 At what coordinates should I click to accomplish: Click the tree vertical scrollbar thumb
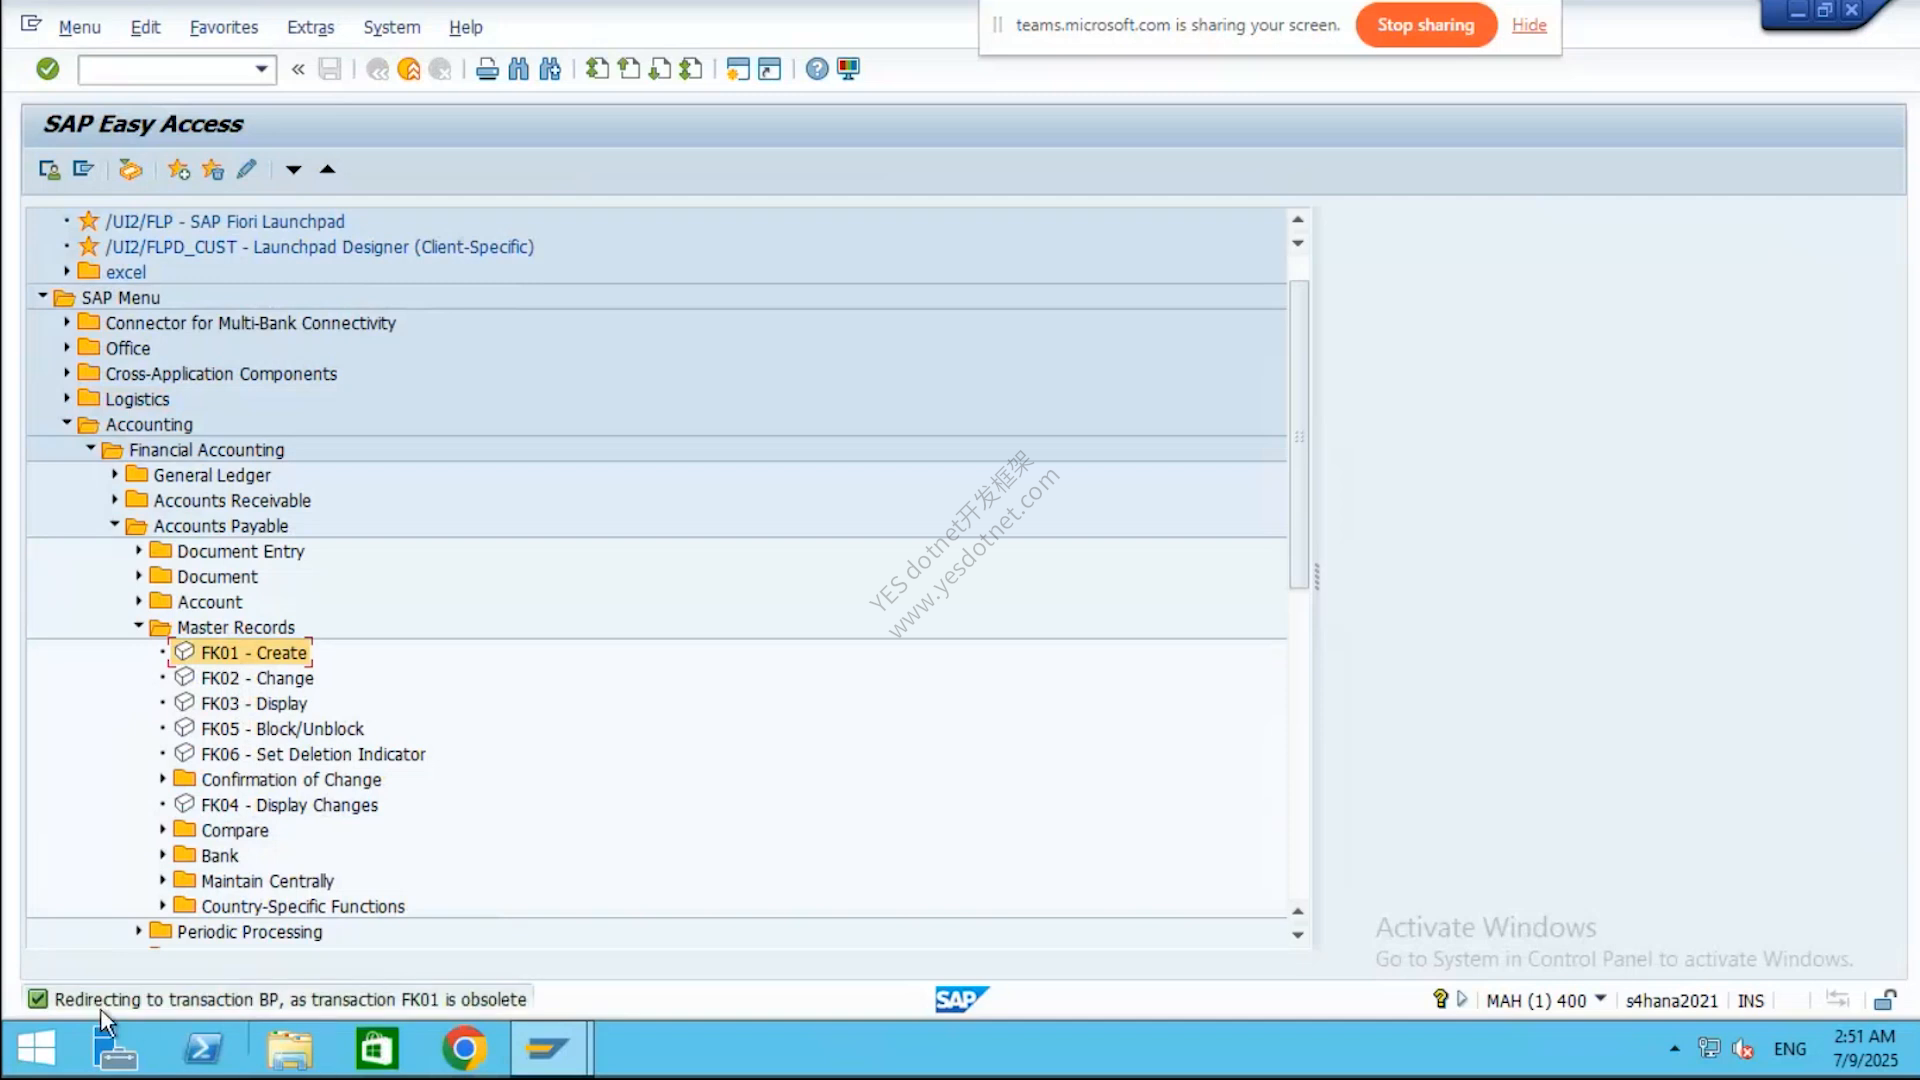tap(1299, 435)
